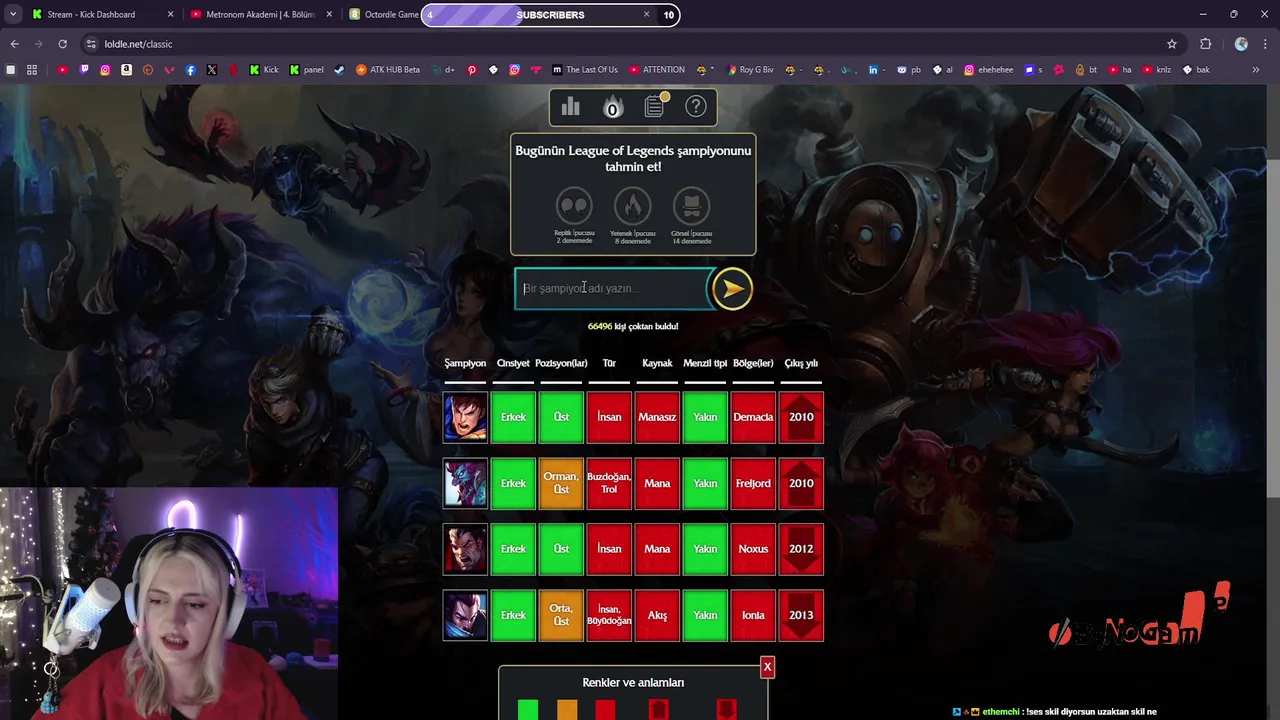Screen dimensions: 1280x720
Task: Select the Orta, Üst position cell
Action: tap(561, 615)
